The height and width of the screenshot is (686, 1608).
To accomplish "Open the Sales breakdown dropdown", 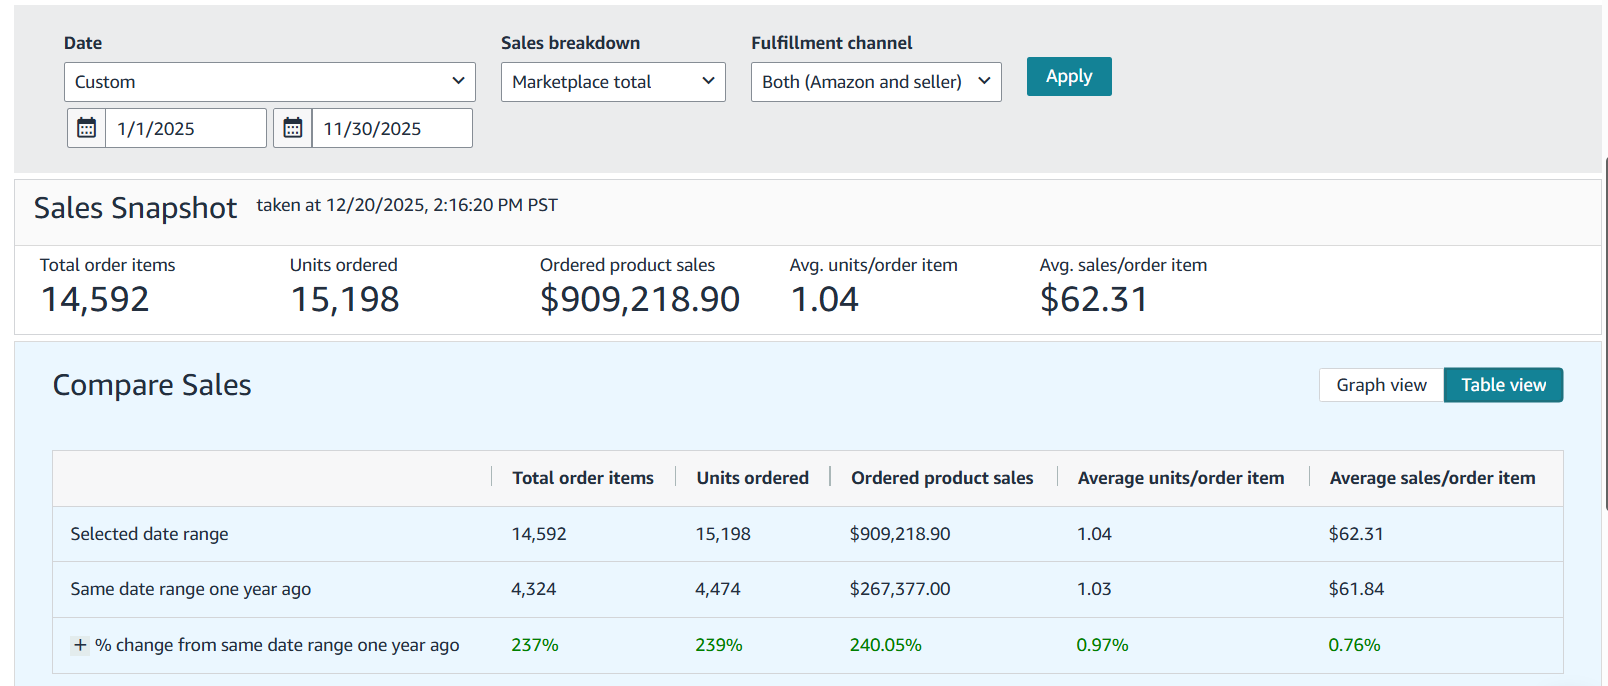I will (x=612, y=82).
